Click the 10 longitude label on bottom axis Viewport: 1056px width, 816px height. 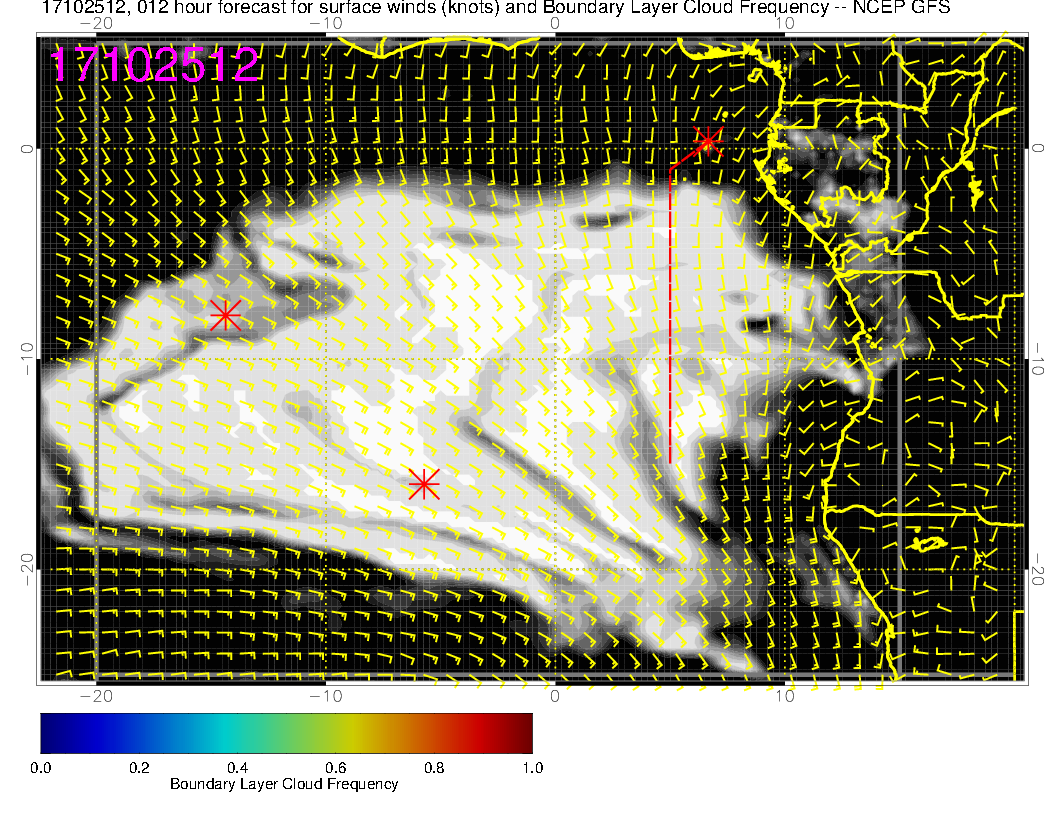785,696
